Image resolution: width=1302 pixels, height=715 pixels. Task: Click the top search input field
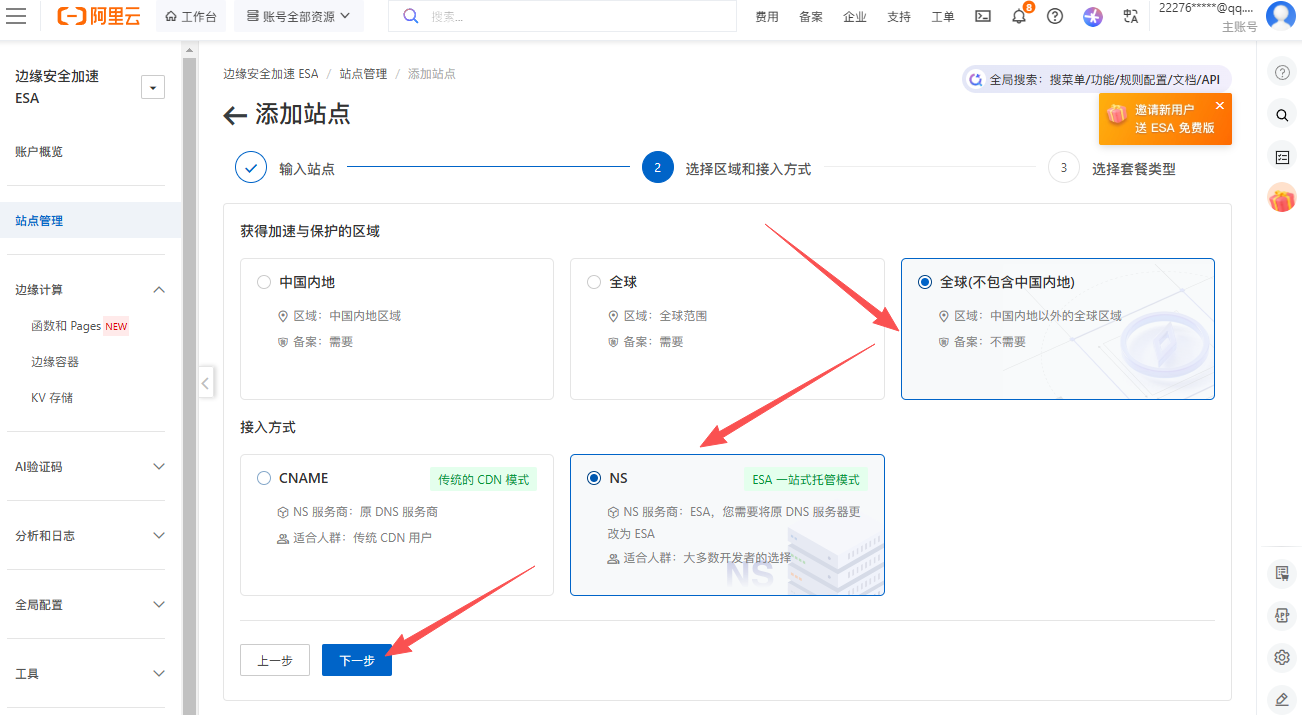[562, 16]
